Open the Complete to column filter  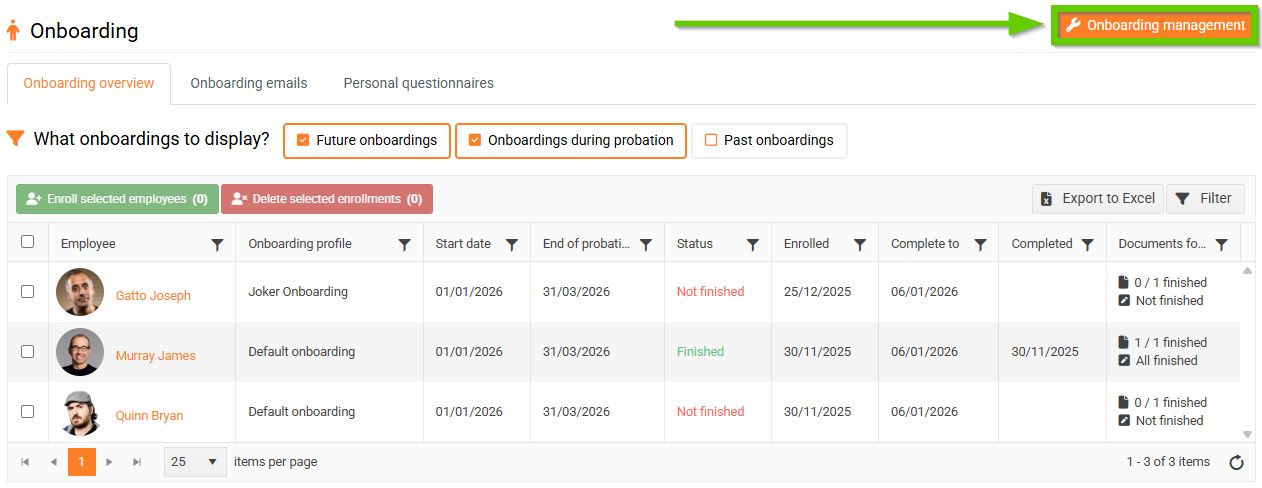[980, 244]
